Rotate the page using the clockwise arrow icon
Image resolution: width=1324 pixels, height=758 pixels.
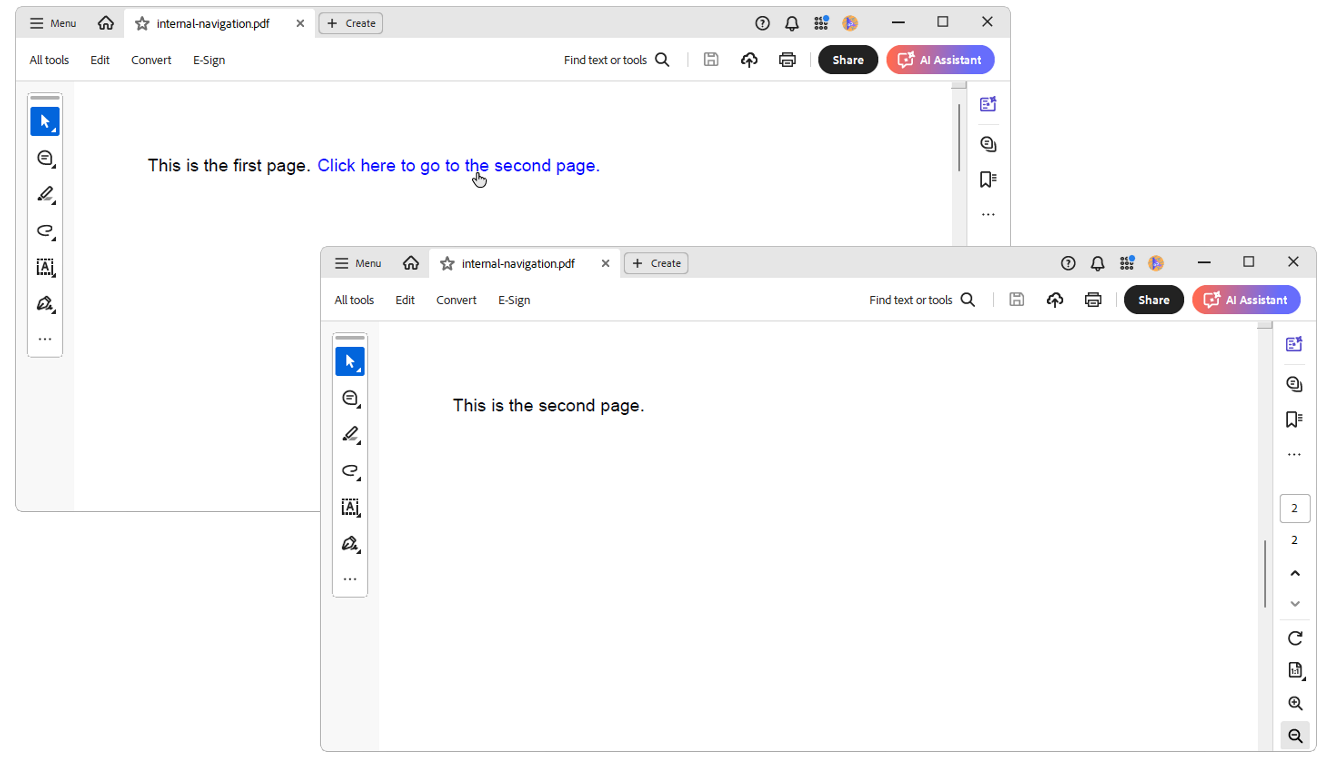[1295, 638]
